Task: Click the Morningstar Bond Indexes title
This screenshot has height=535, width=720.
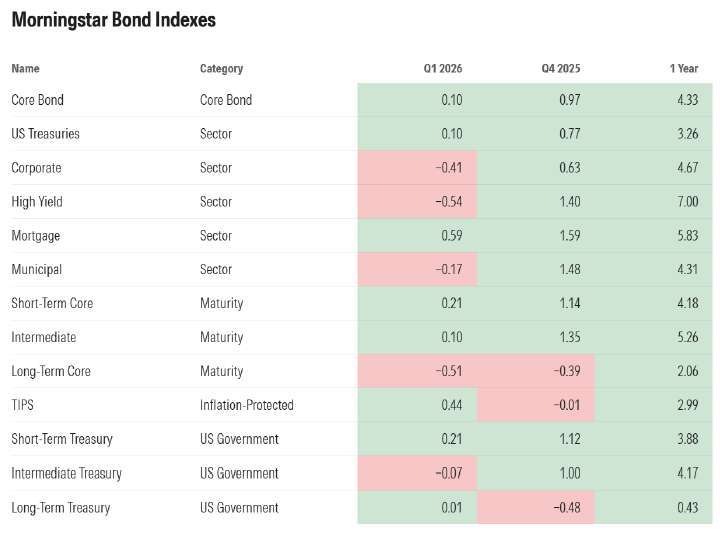Action: [x=113, y=19]
